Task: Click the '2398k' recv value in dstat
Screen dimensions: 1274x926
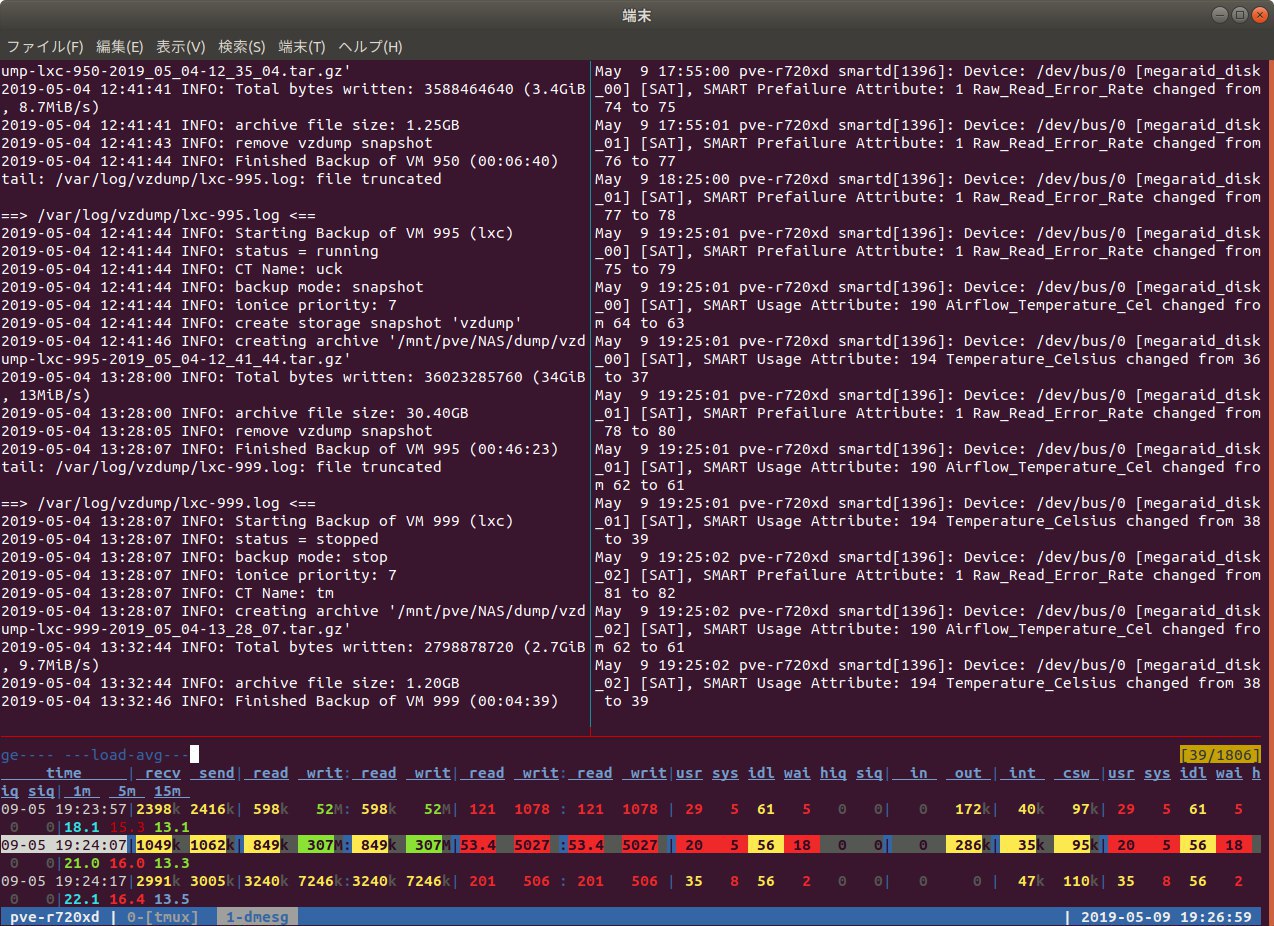Action: click(158, 809)
